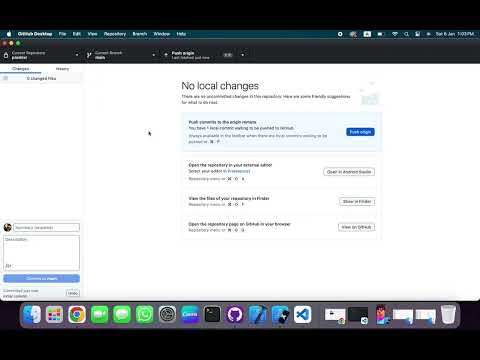480x360 pixels.
Task: Launch Google Chrome from the Dock
Action: pyautogui.click(x=77, y=314)
